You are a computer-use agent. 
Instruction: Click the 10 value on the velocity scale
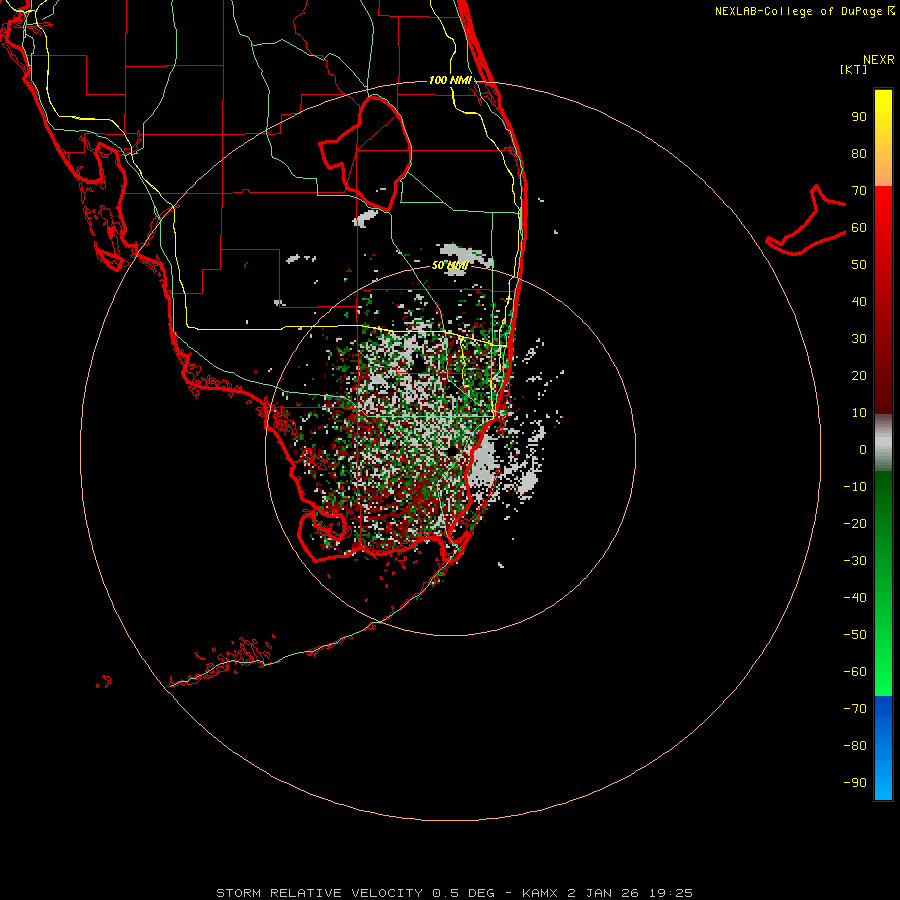click(x=859, y=413)
